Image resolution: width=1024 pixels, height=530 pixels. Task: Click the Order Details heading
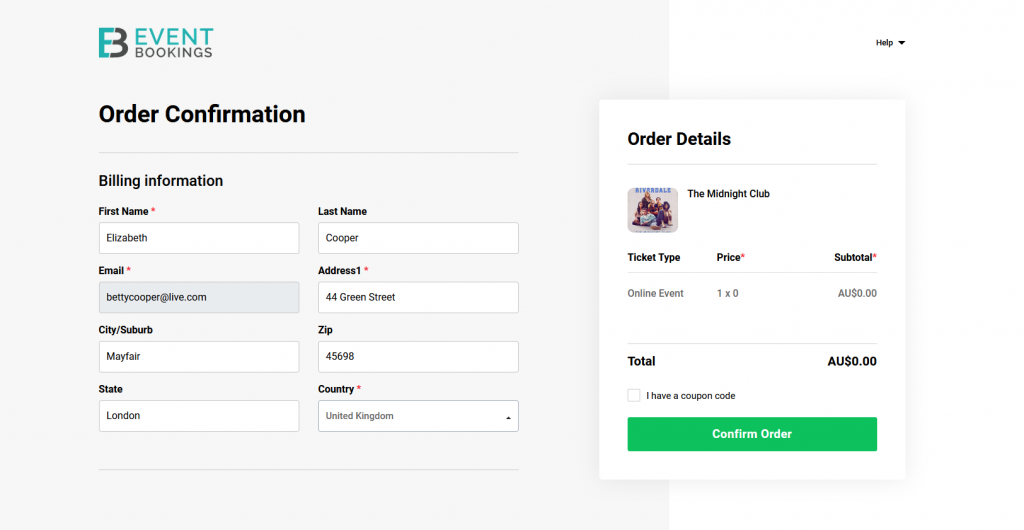[x=679, y=139]
